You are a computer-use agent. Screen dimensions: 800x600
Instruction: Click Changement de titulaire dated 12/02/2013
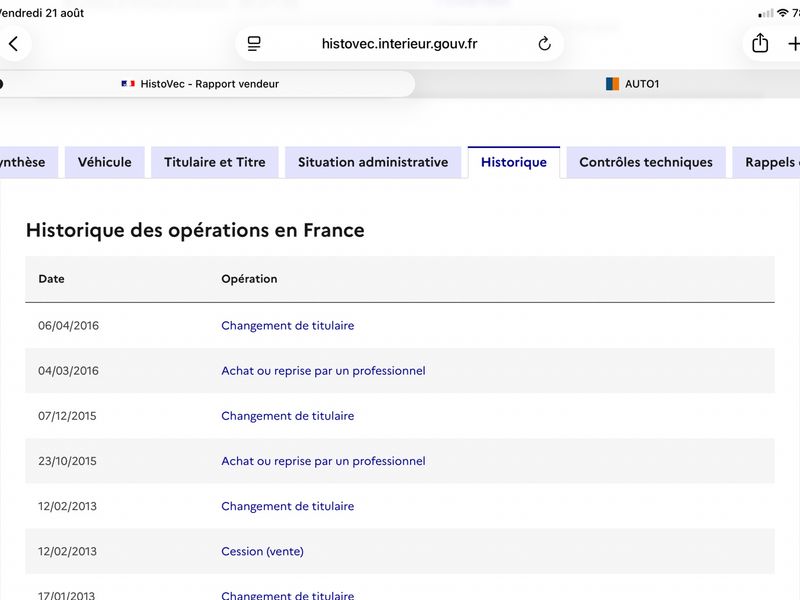(x=288, y=506)
